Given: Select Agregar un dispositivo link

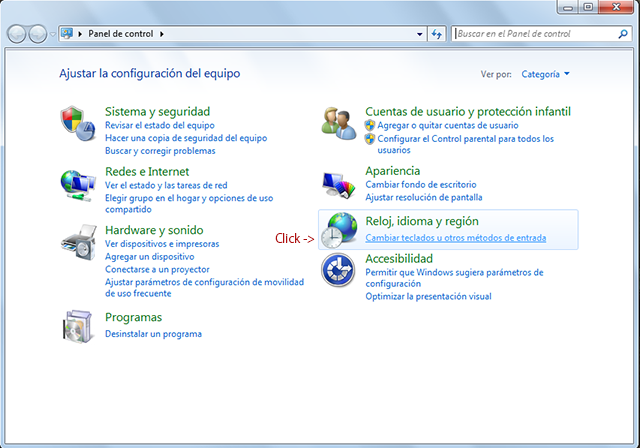Looking at the screenshot, I should coord(149,257).
